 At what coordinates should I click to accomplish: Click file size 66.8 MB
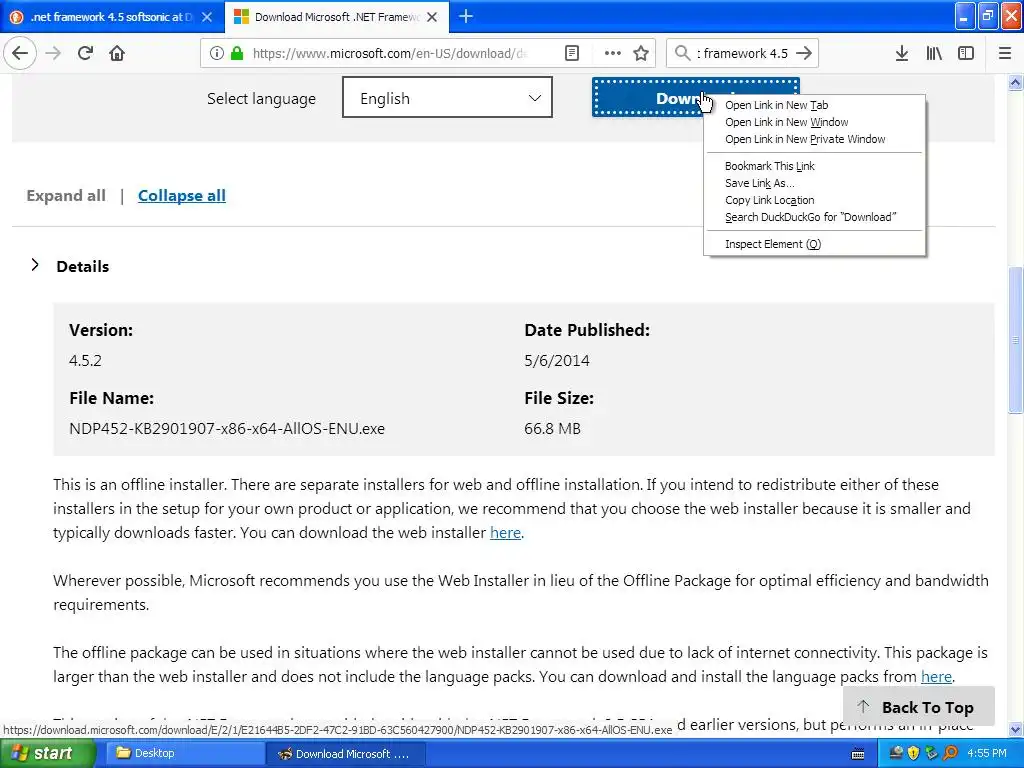pyautogui.click(x=552, y=428)
